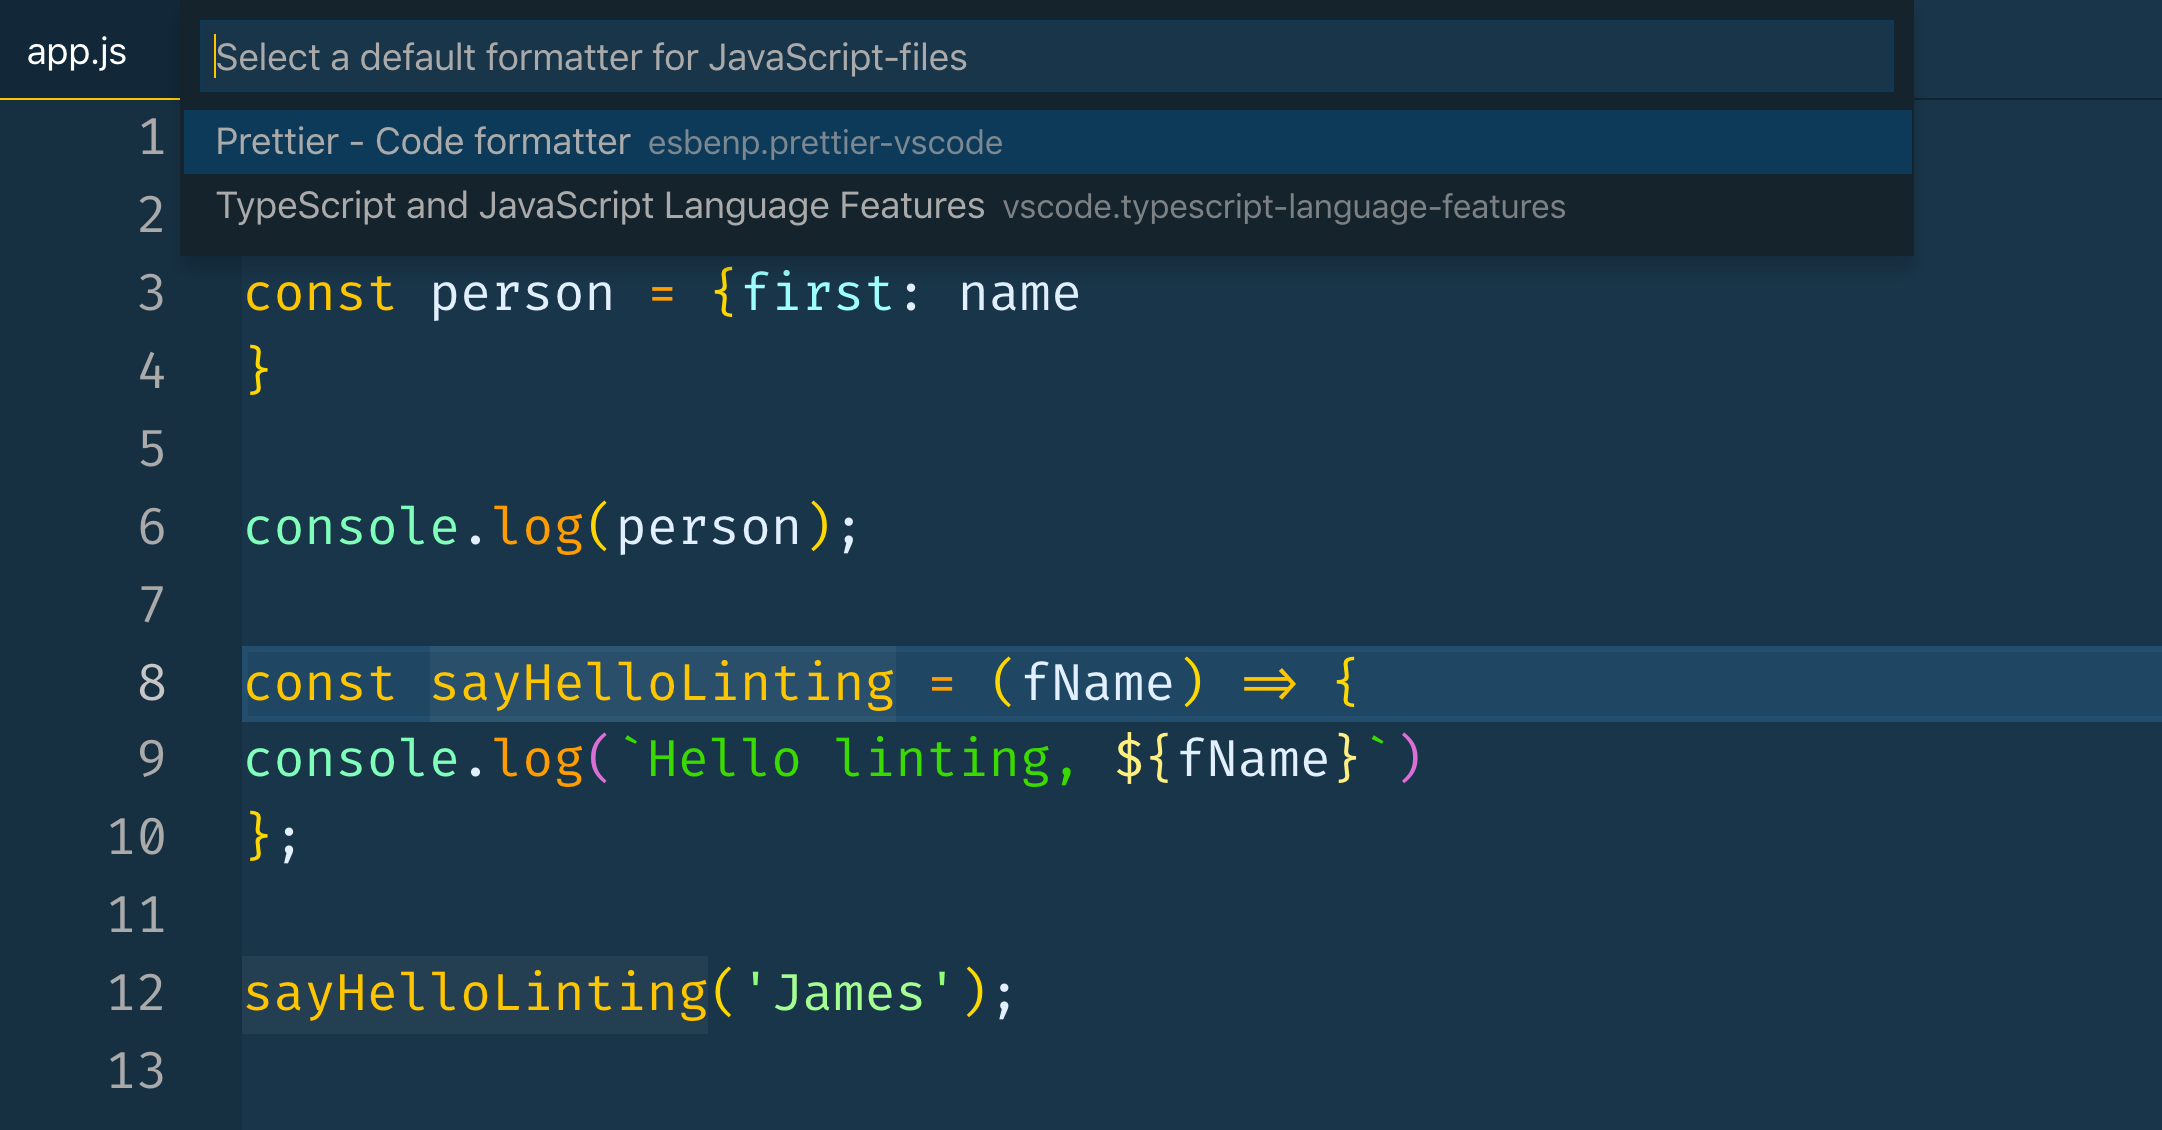2162x1130 pixels.
Task: Click line number 8 in the gutter
Action: click(x=150, y=683)
